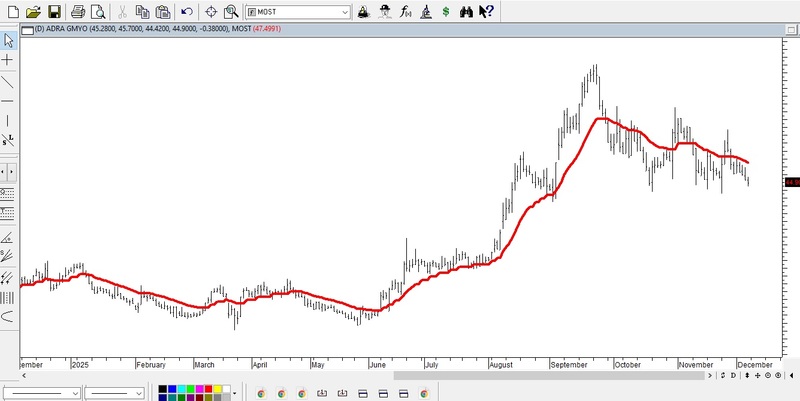
Task: Click the D periodicity button at bottom right
Action: click(733, 376)
